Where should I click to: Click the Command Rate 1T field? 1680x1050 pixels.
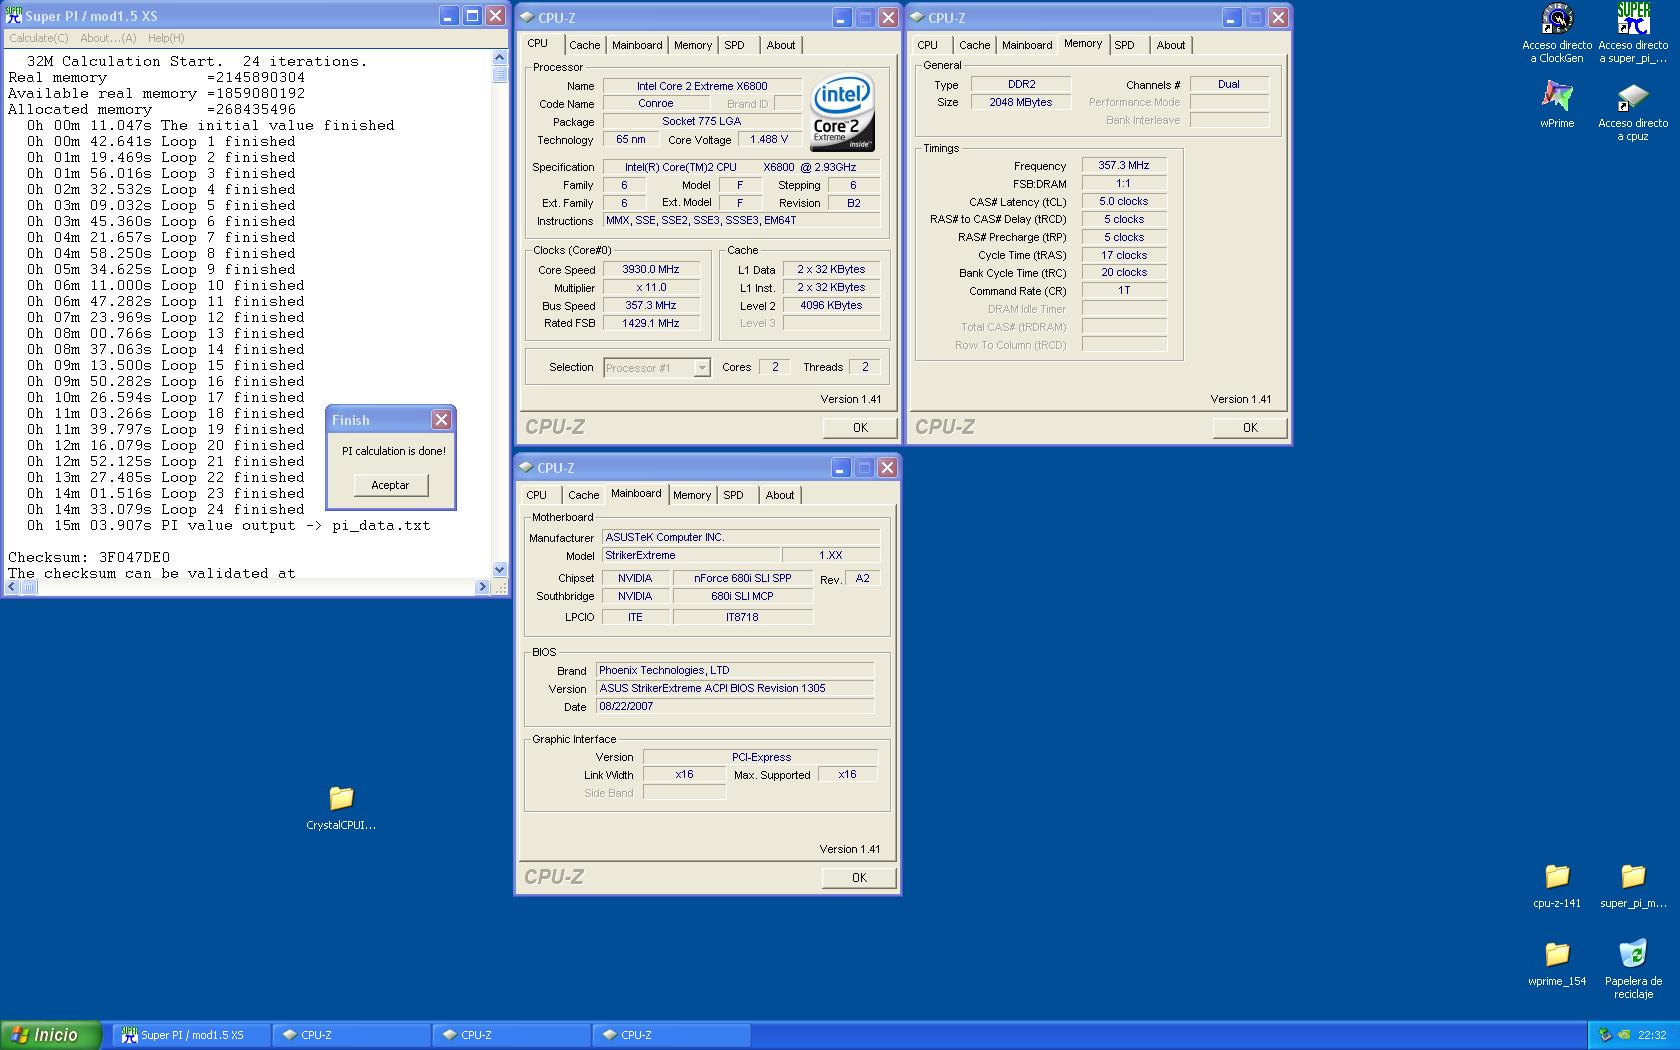click(x=1124, y=290)
